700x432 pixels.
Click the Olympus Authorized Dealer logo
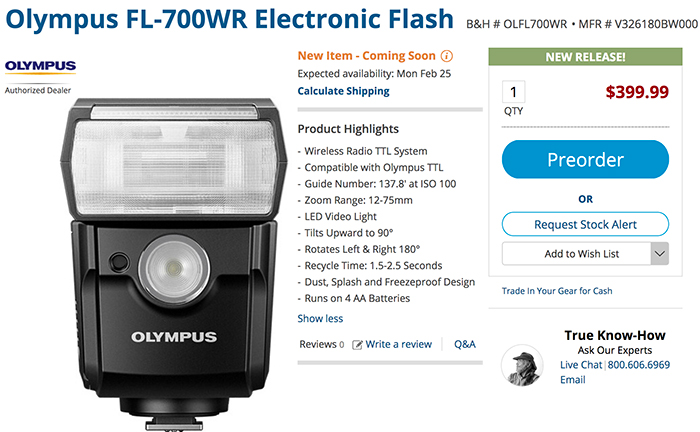(x=40, y=73)
